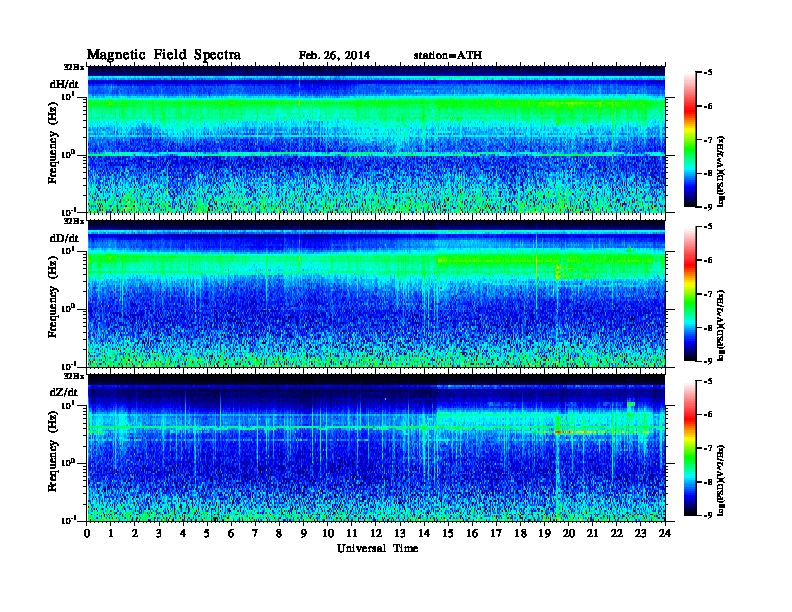The image size is (792, 612).
Task: Click the dZ/dt spectrogram plot
Action: [376, 447]
